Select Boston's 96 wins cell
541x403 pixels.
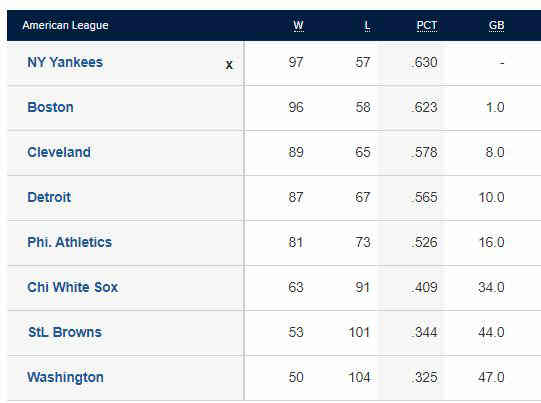[296, 107]
